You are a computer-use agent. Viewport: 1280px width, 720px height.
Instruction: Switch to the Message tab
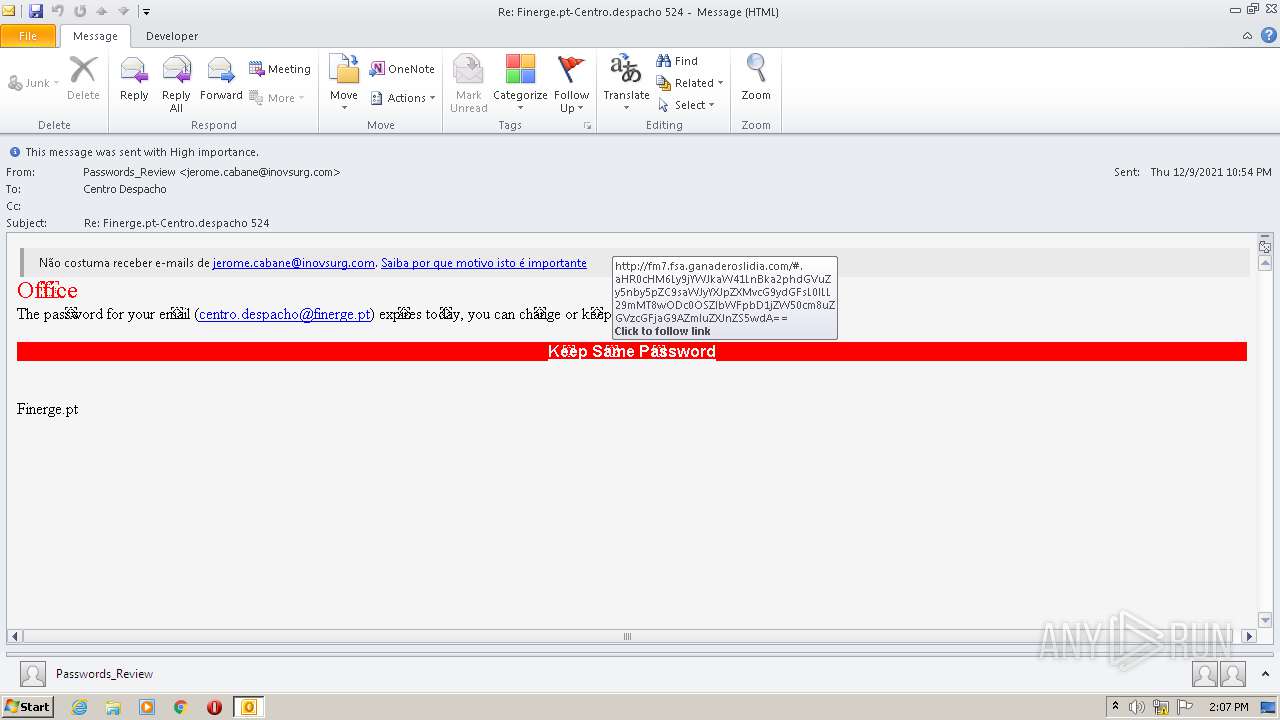pos(95,36)
